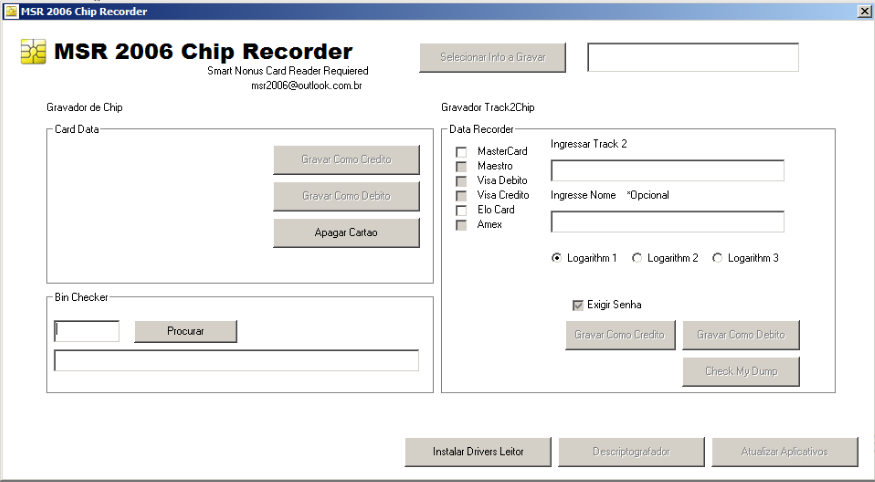Toggle the Exigir Senha checkbox
This screenshot has width=875, height=482.
578,305
